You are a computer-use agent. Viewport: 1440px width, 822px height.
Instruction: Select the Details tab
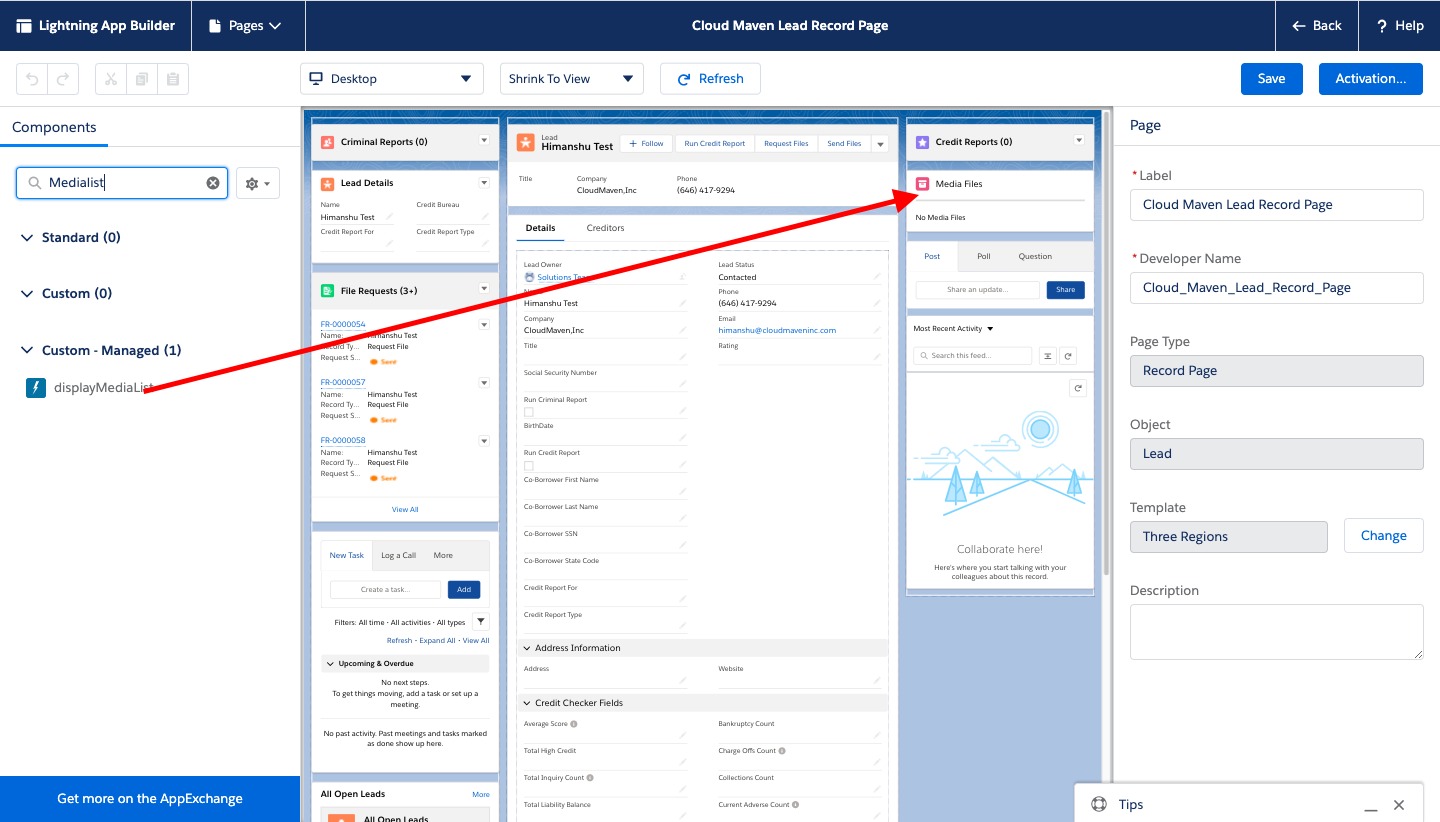pyautogui.click(x=541, y=228)
